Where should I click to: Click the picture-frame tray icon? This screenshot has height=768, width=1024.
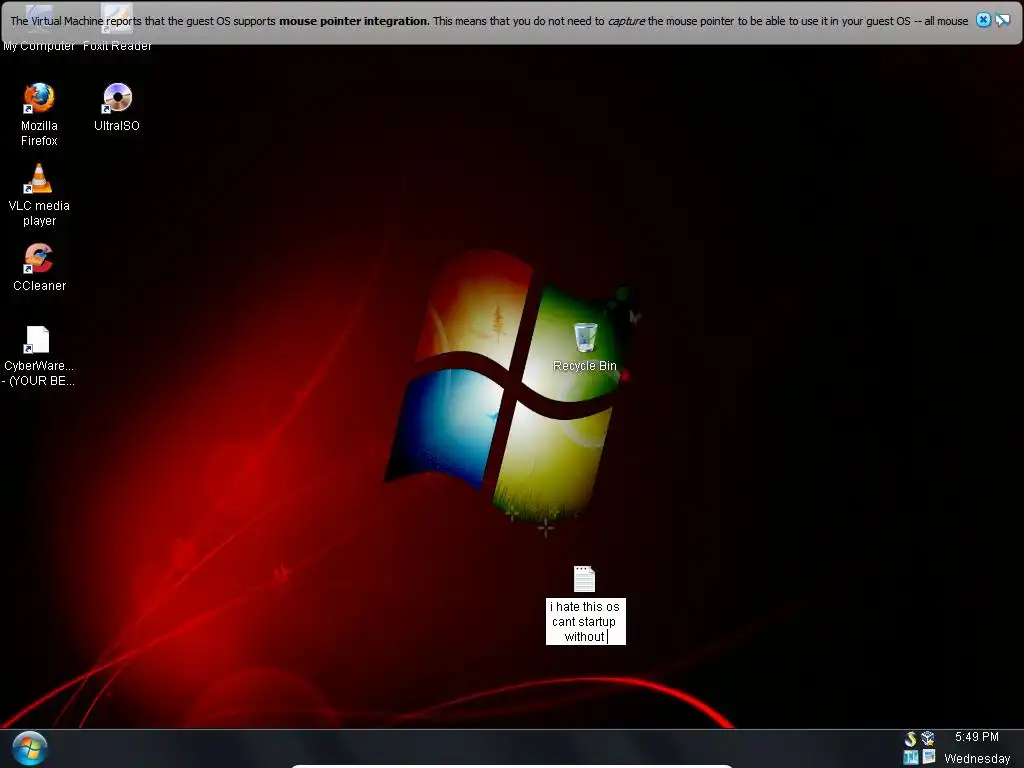click(929, 758)
